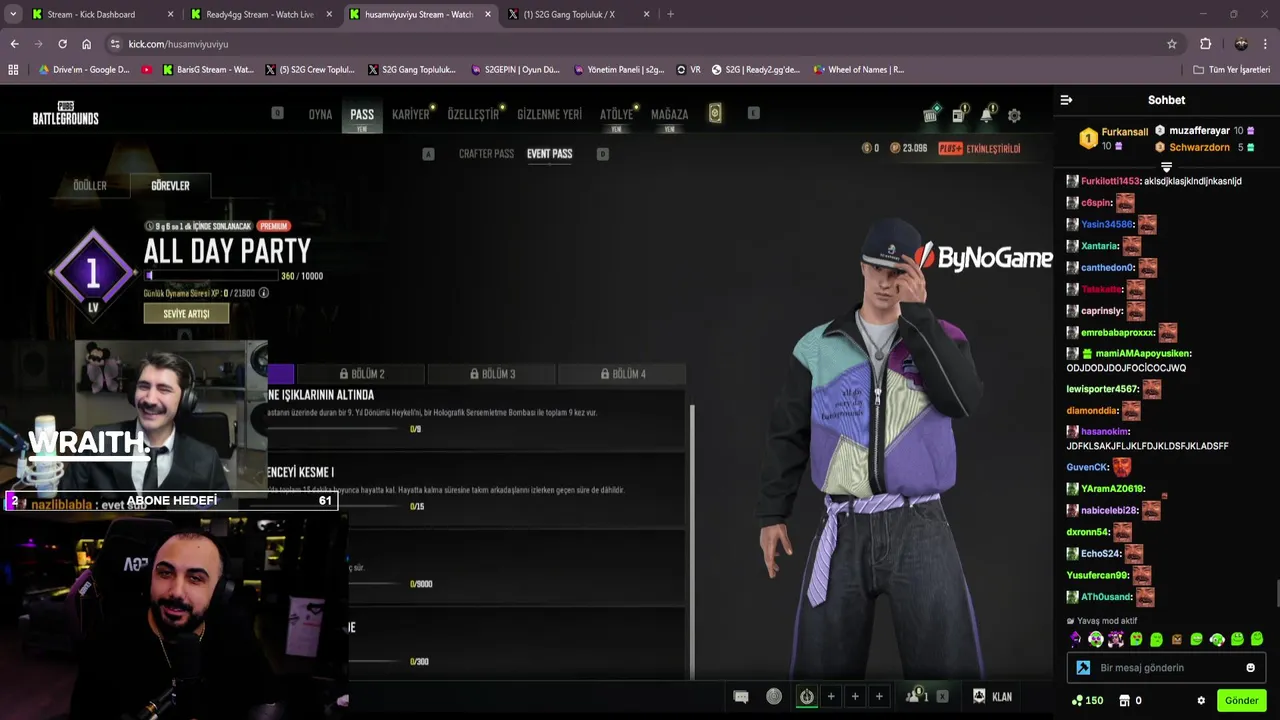Open the emoji picker in chat input

(1250, 668)
